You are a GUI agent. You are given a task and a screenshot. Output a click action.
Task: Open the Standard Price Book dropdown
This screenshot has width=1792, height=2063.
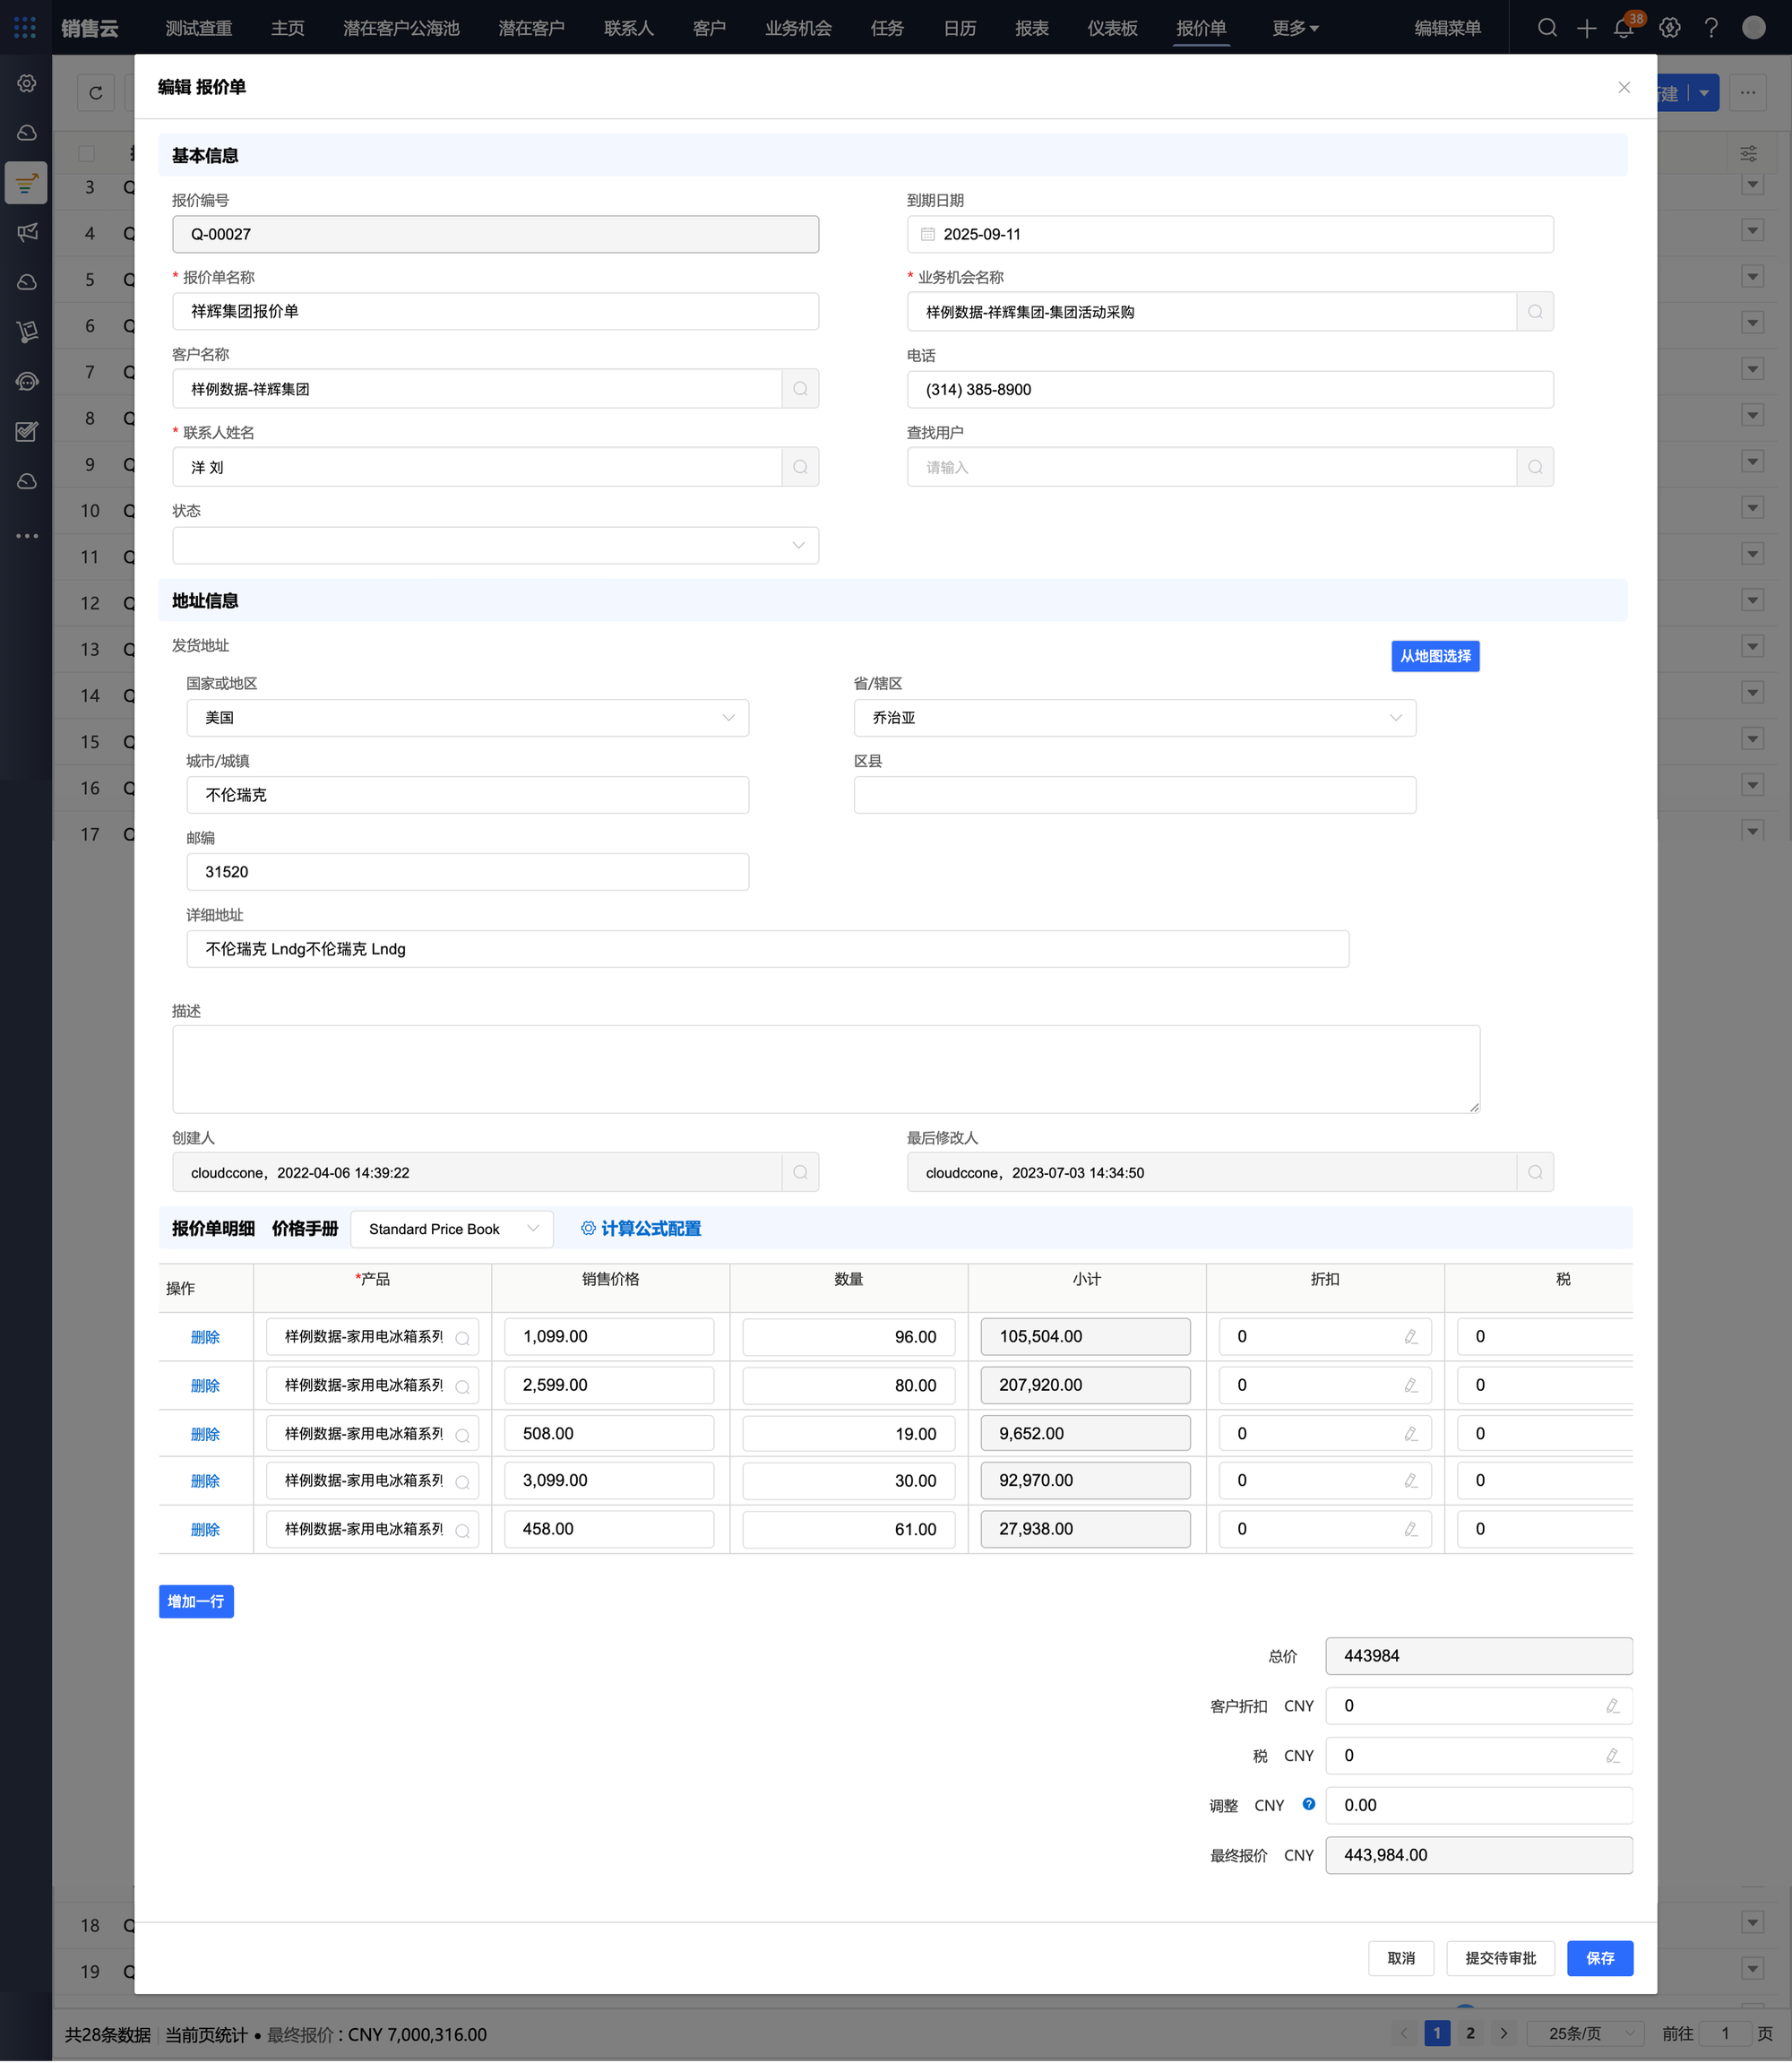[x=451, y=1229]
